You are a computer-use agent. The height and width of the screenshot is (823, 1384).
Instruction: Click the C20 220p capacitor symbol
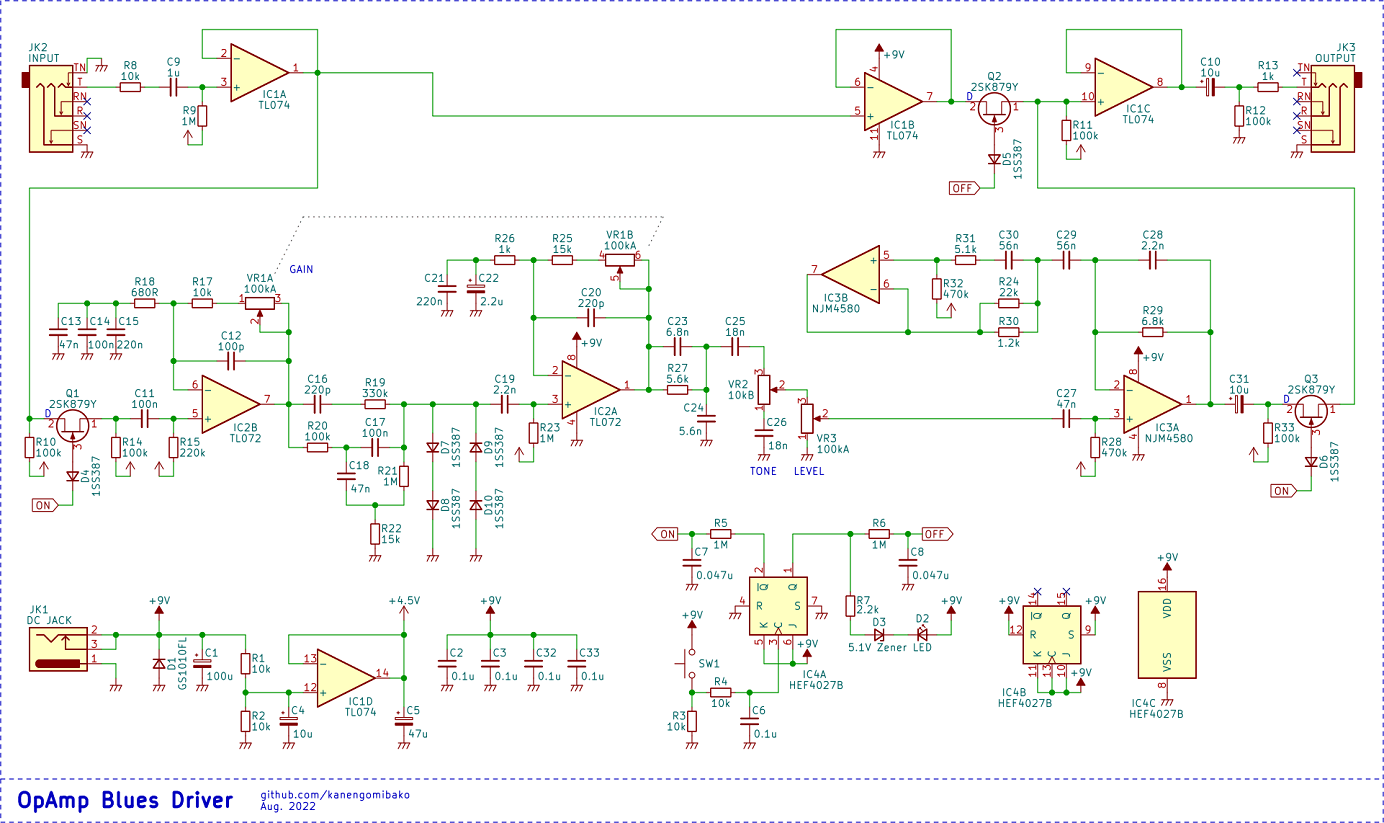(591, 318)
